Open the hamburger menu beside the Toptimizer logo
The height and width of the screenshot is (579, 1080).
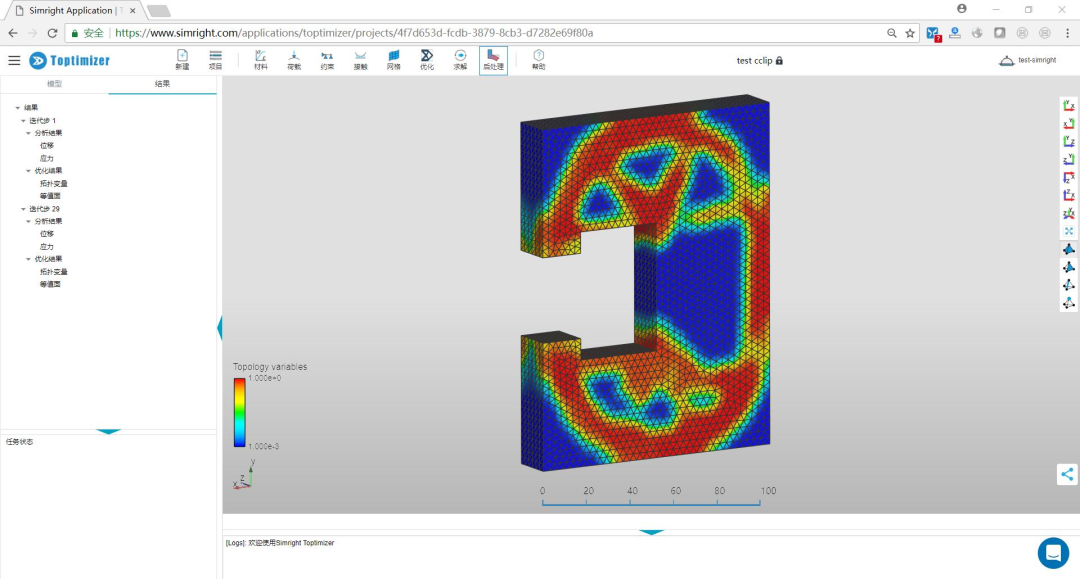14,61
